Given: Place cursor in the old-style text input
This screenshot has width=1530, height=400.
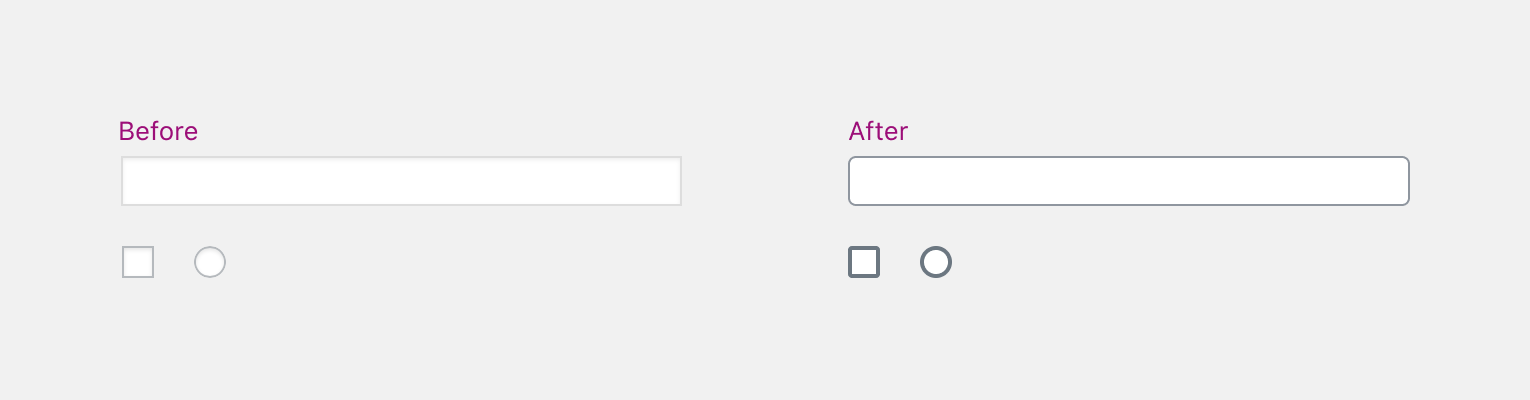Looking at the screenshot, I should (401, 181).
